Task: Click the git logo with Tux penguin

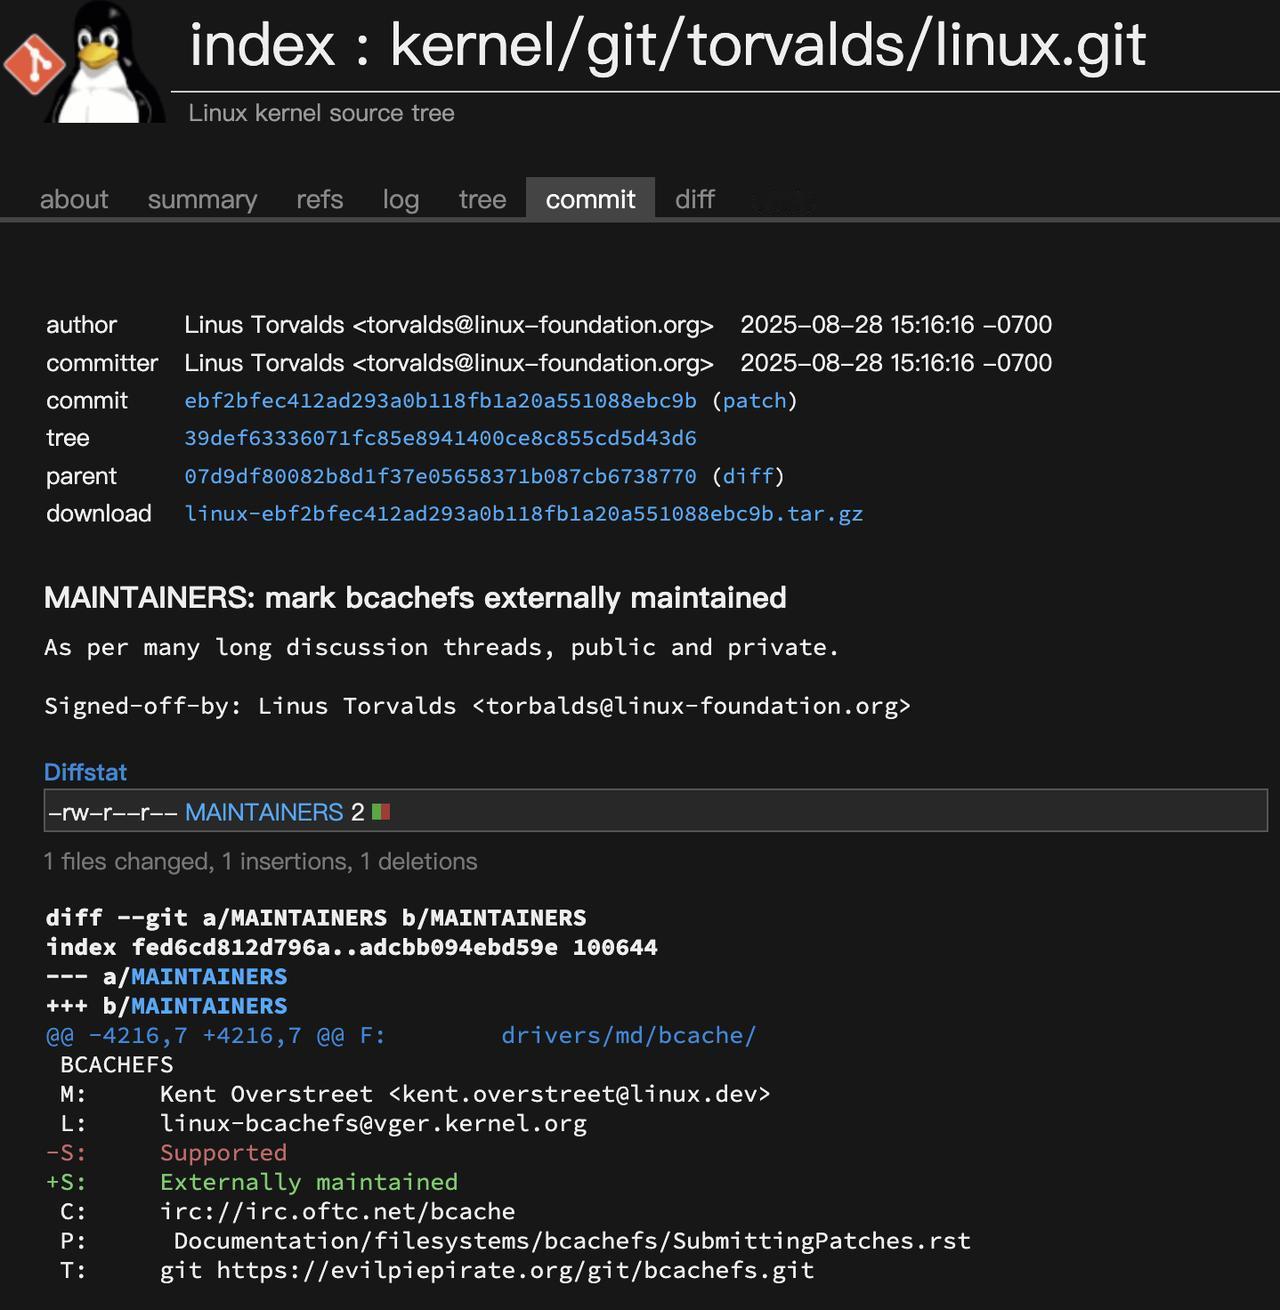Action: pos(84,62)
